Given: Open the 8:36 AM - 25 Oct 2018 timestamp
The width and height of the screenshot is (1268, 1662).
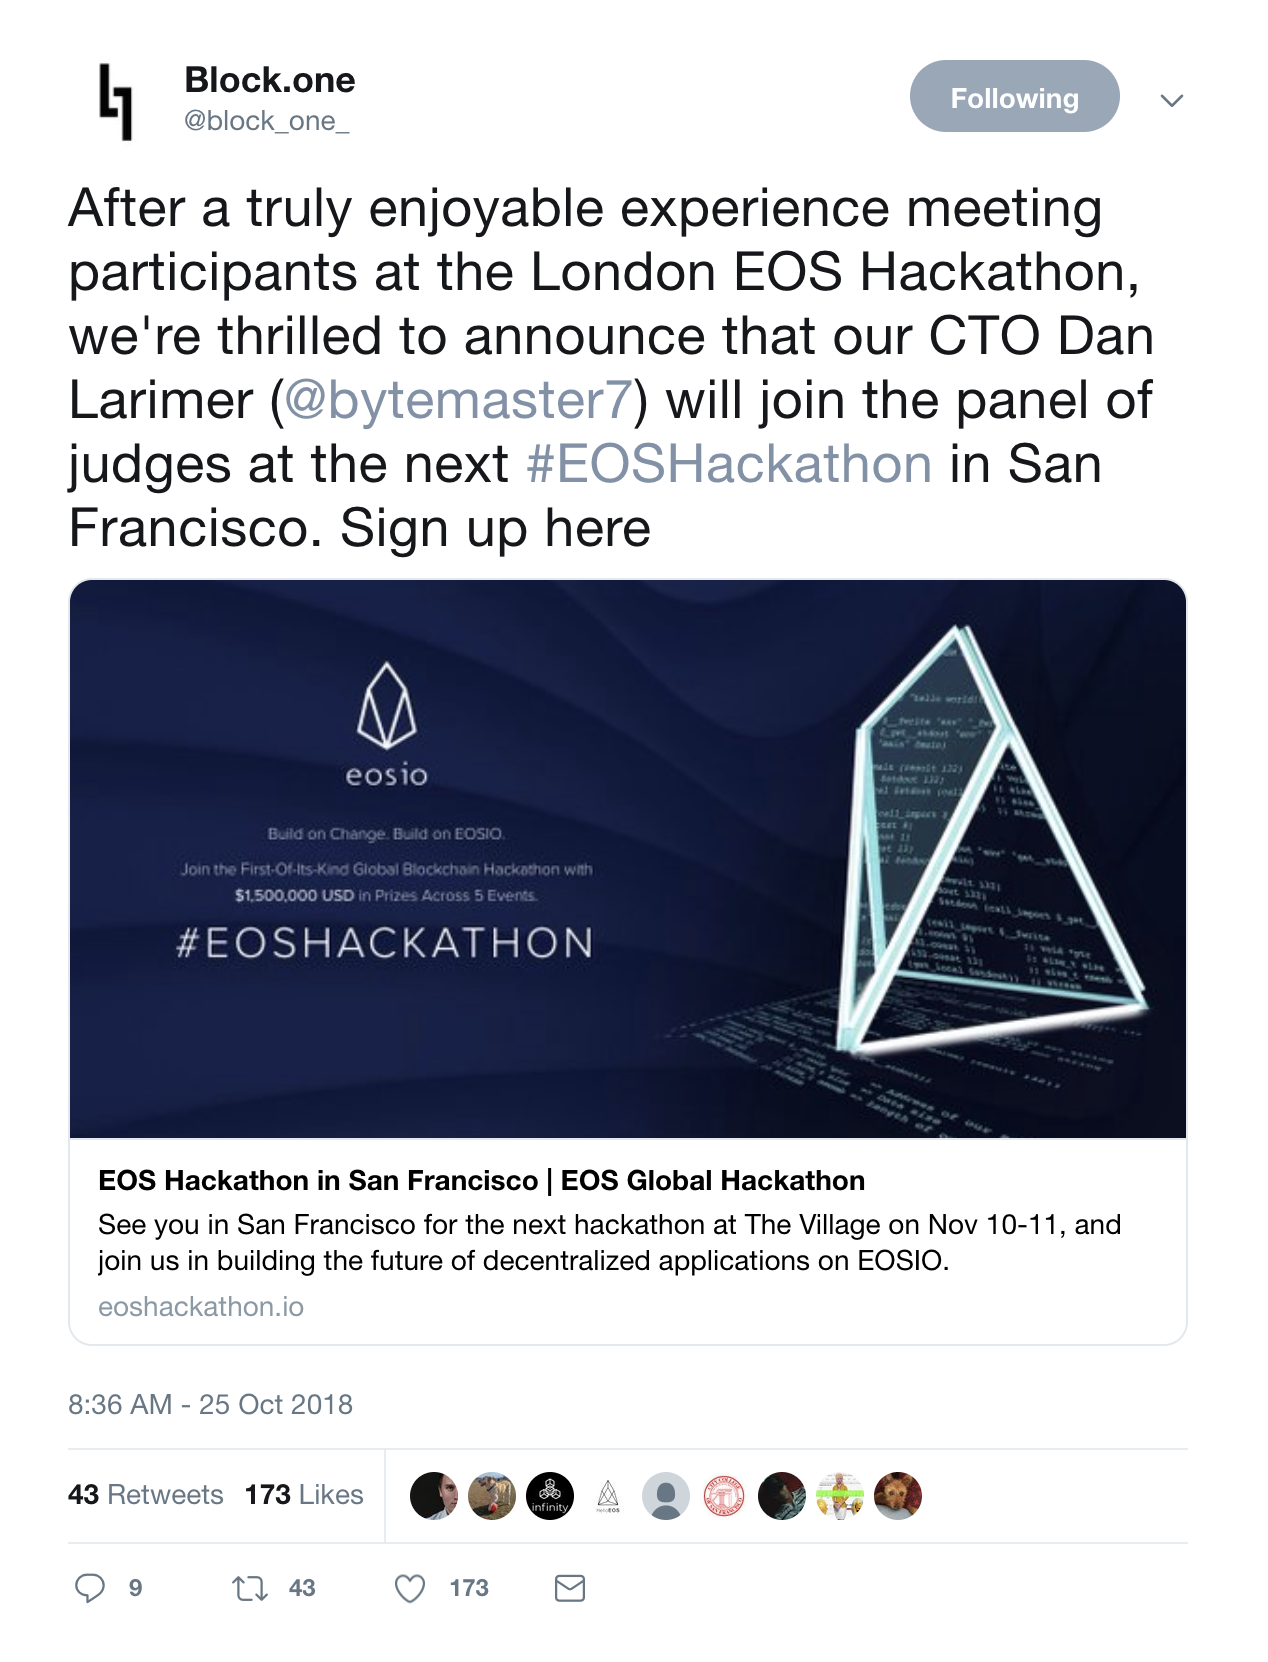Looking at the screenshot, I should (210, 1404).
